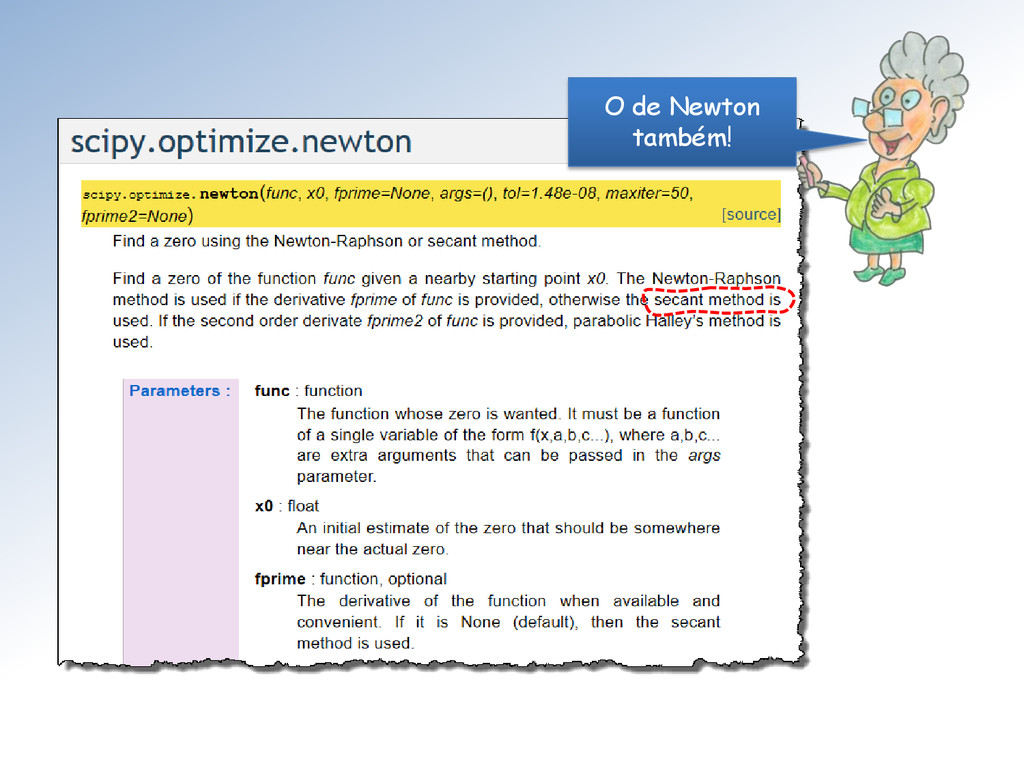This screenshot has height=768, width=1024.
Task: Select the 'fprime' parameter name
Action: (280, 579)
